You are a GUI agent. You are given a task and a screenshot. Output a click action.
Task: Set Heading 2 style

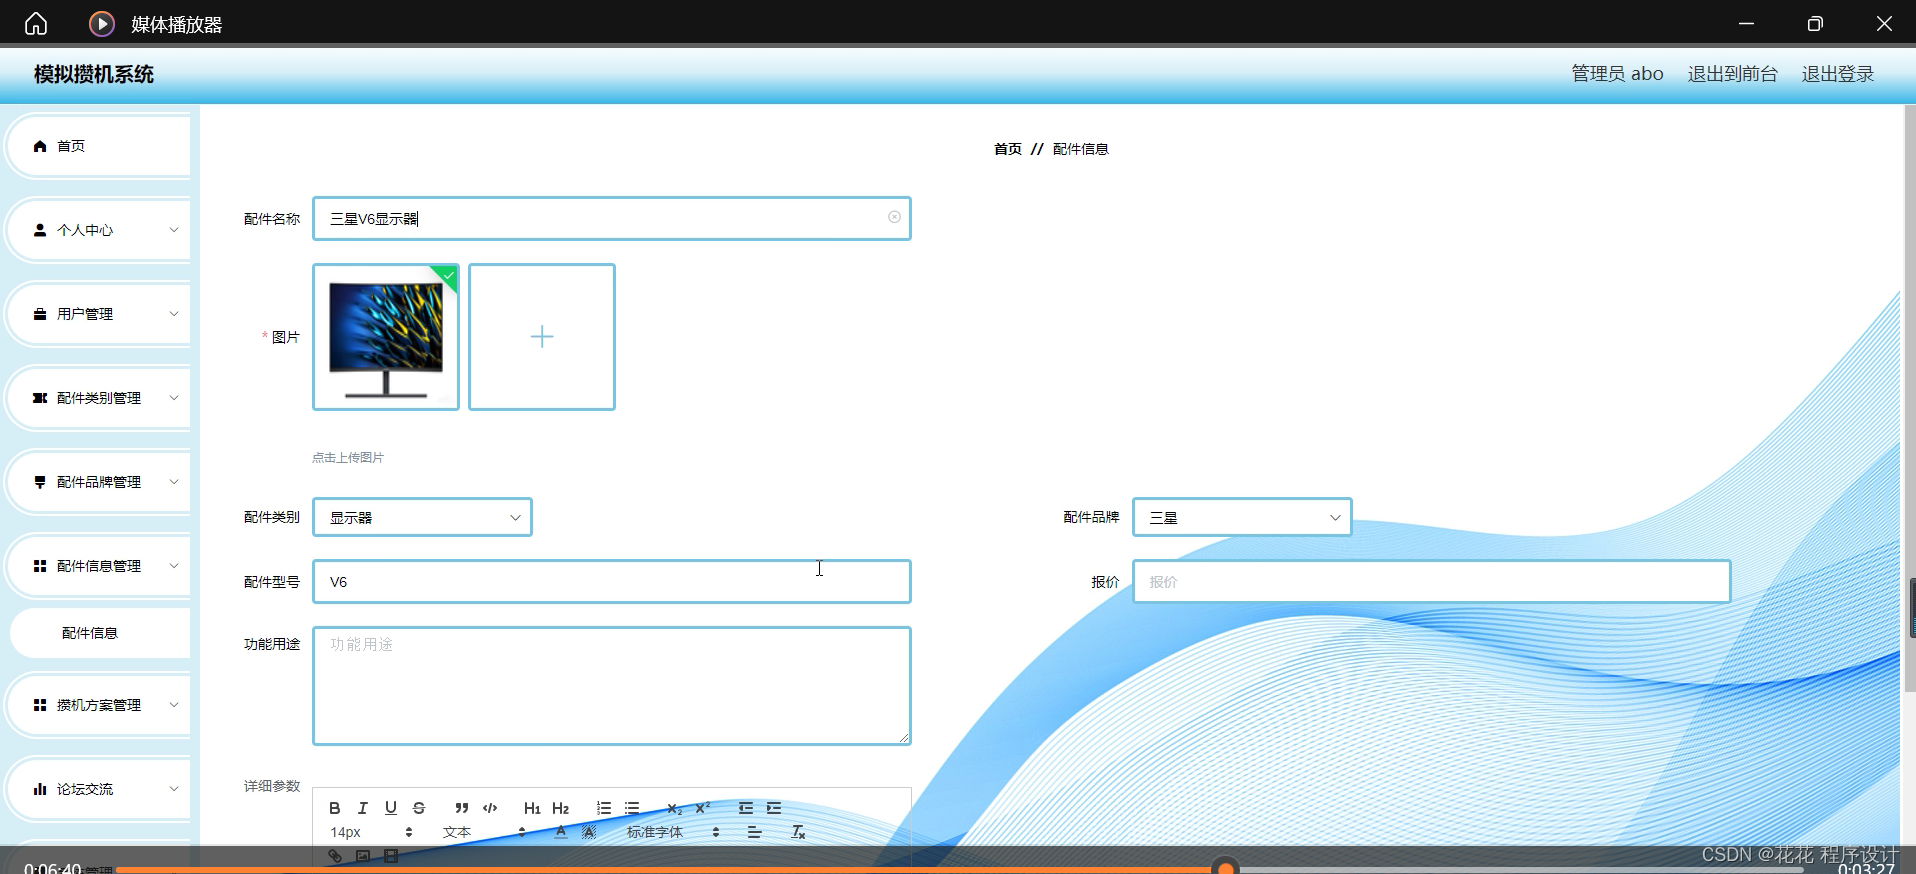(560, 808)
